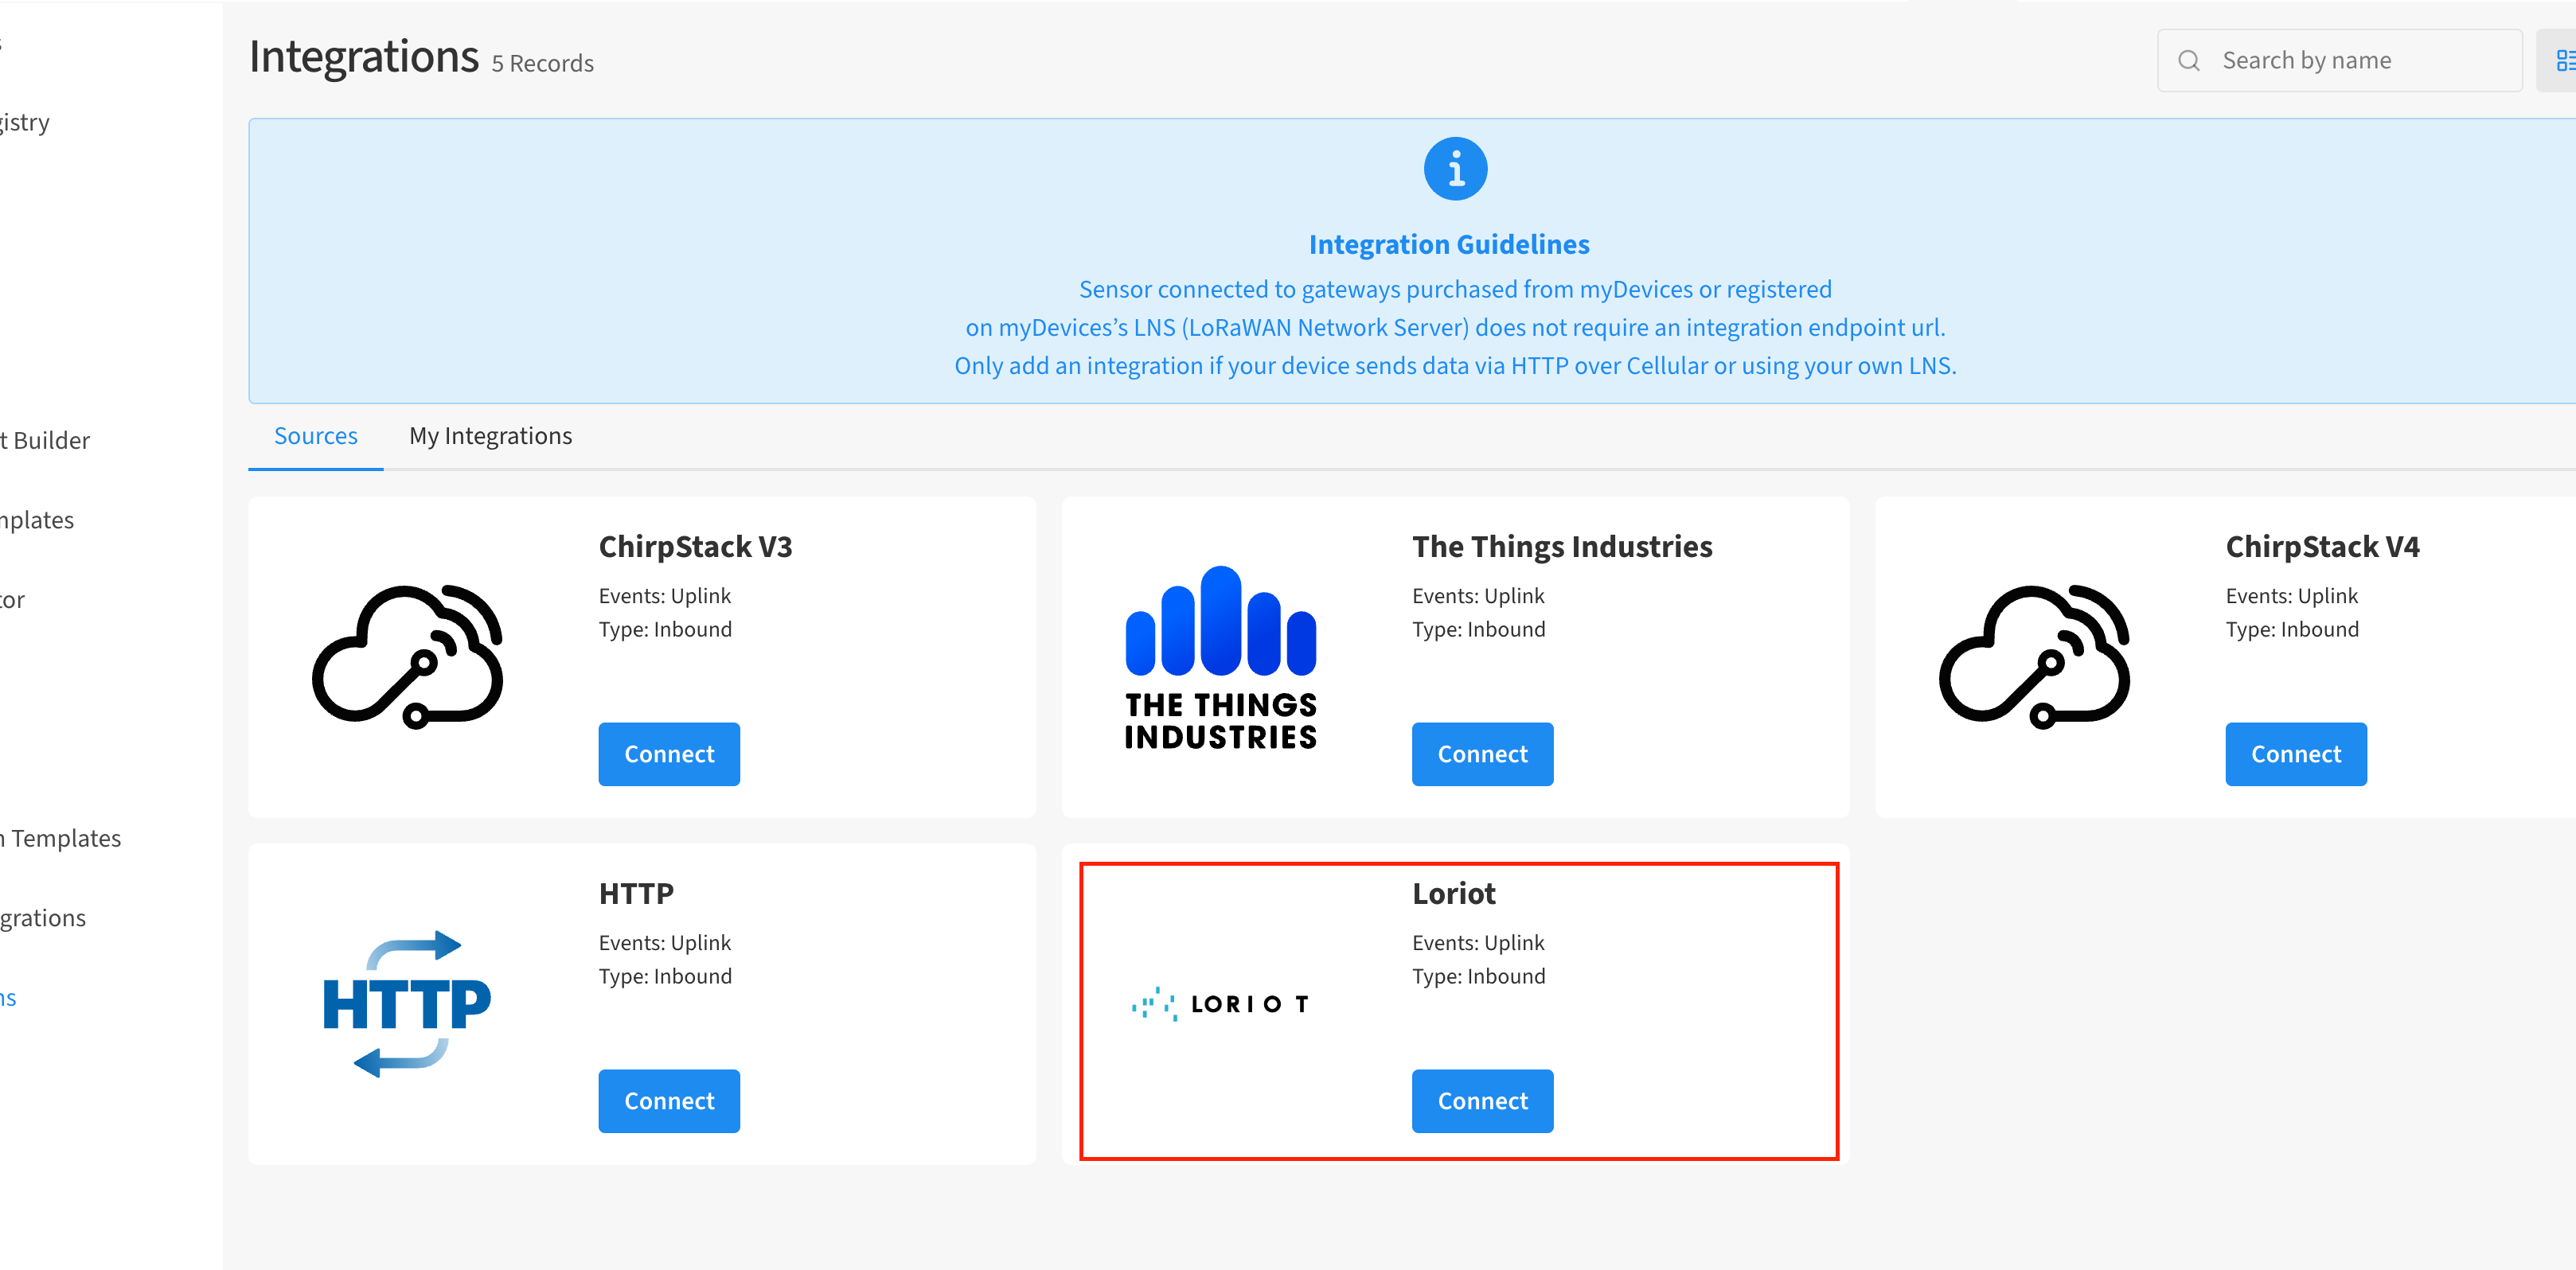Click The Things Industries logo

click(1220, 657)
